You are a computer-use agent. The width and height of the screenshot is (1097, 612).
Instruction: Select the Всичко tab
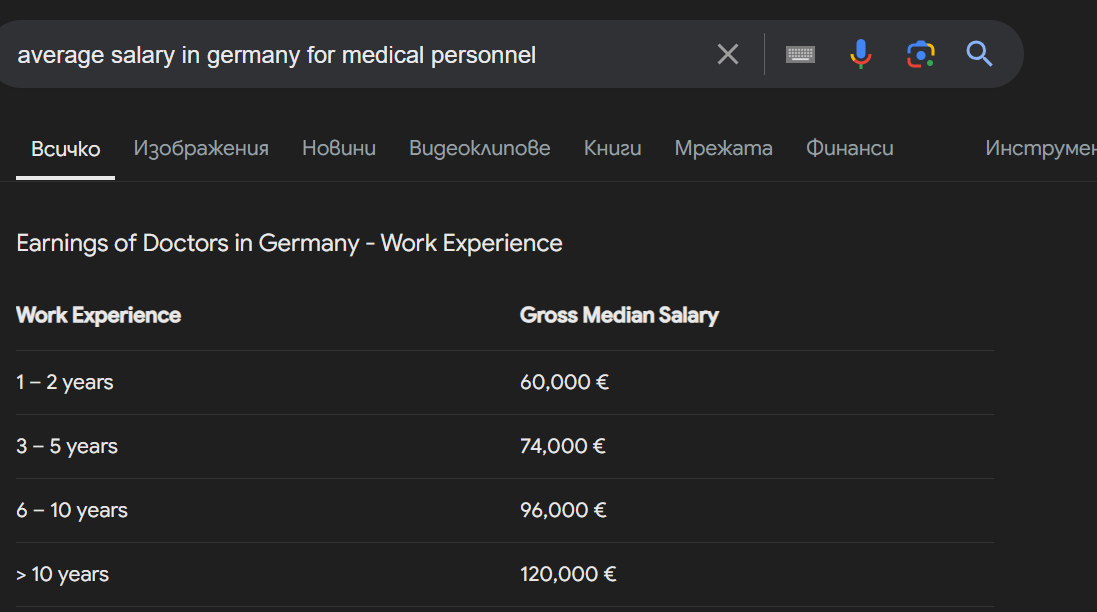(66, 149)
